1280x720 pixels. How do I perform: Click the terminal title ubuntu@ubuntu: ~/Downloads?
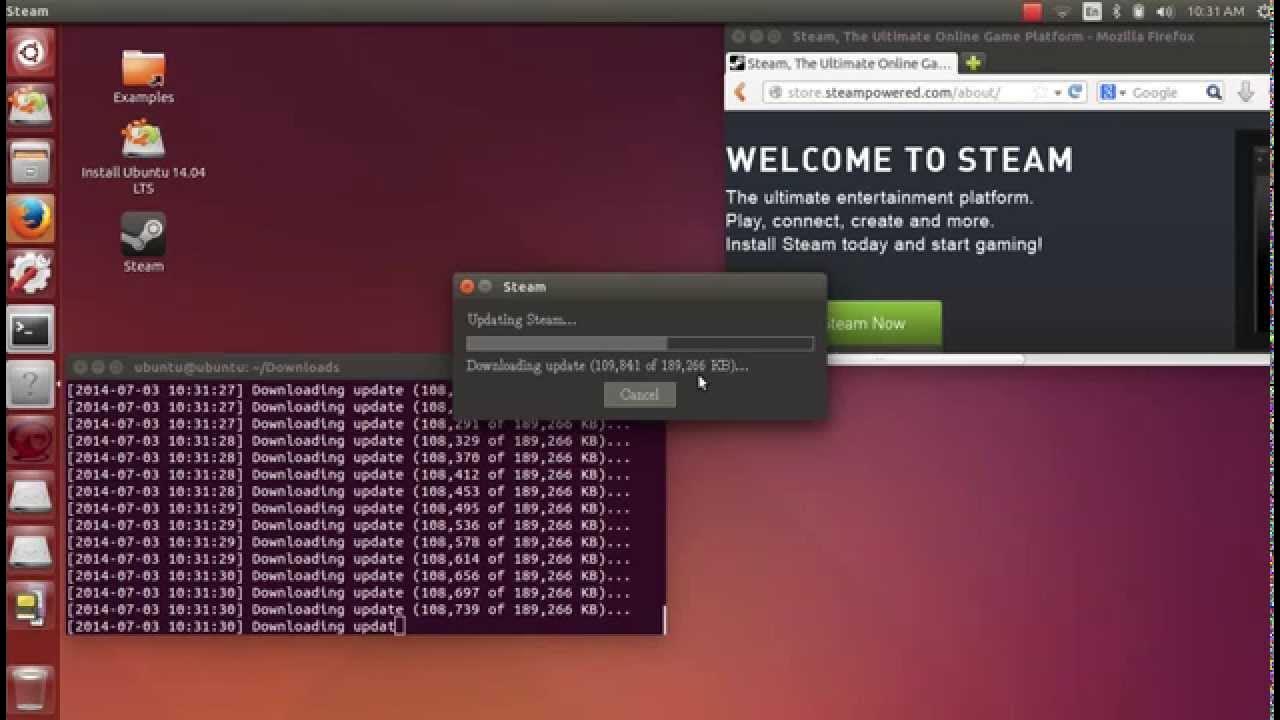237,367
